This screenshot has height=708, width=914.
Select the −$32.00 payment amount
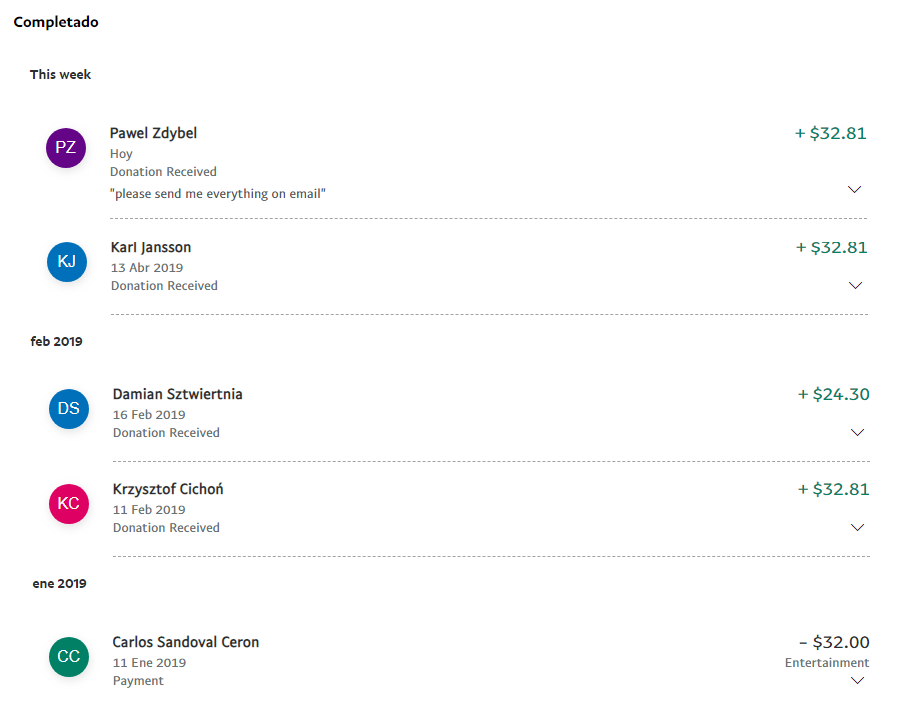(834, 642)
